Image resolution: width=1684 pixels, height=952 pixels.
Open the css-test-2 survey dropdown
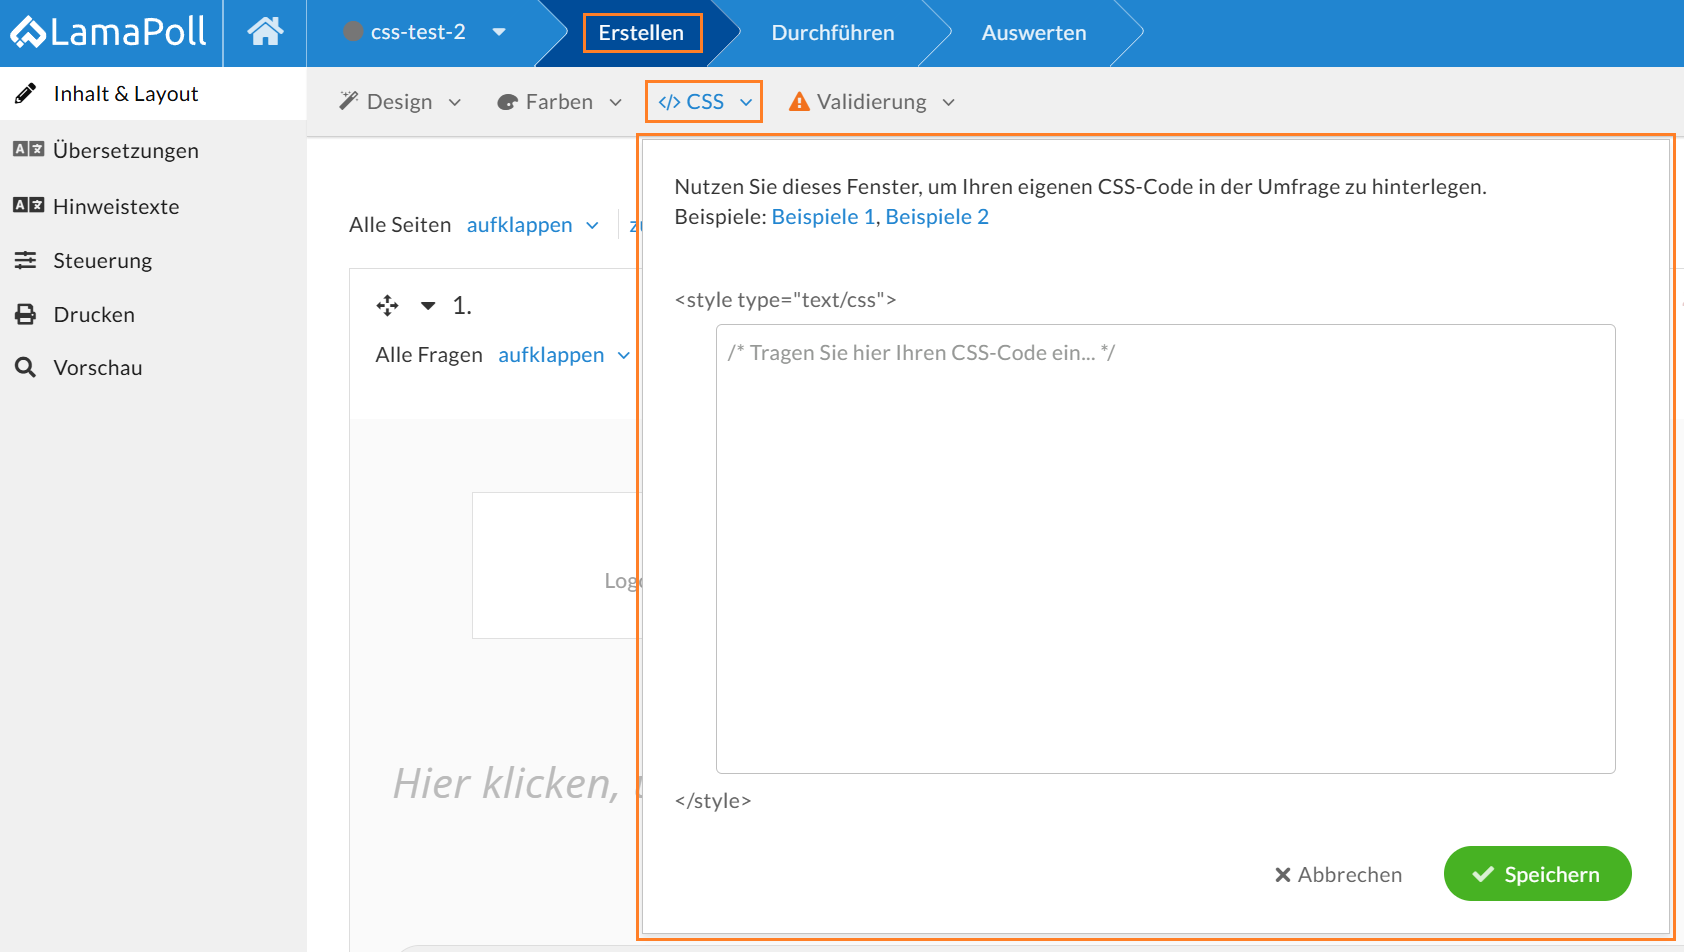click(x=499, y=32)
